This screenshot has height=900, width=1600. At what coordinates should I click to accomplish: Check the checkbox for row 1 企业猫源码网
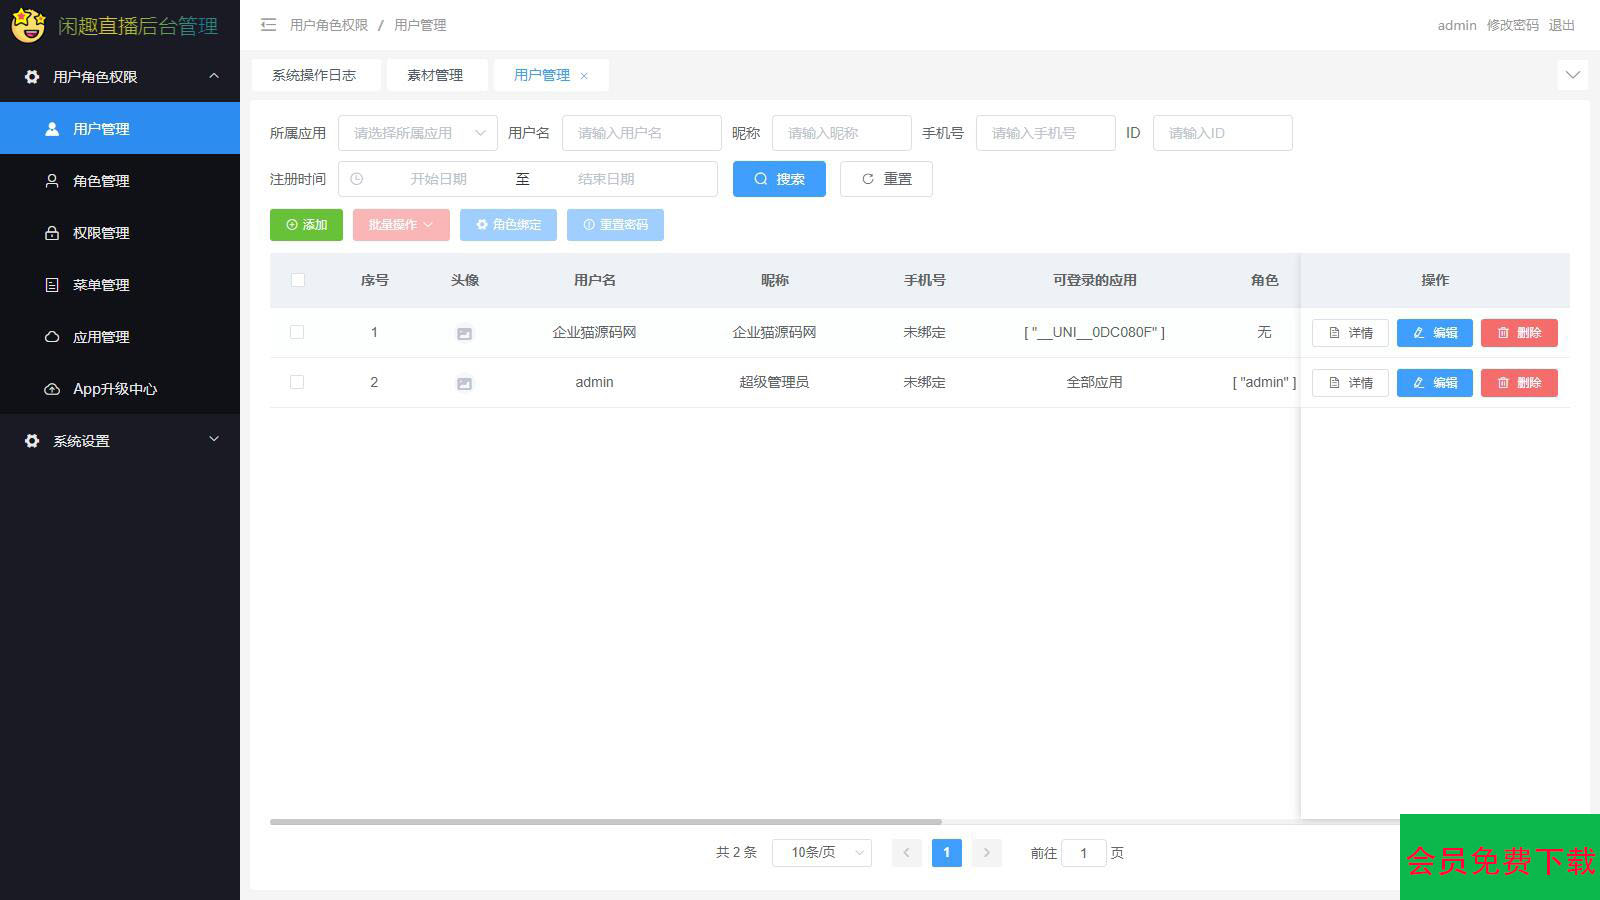(297, 332)
